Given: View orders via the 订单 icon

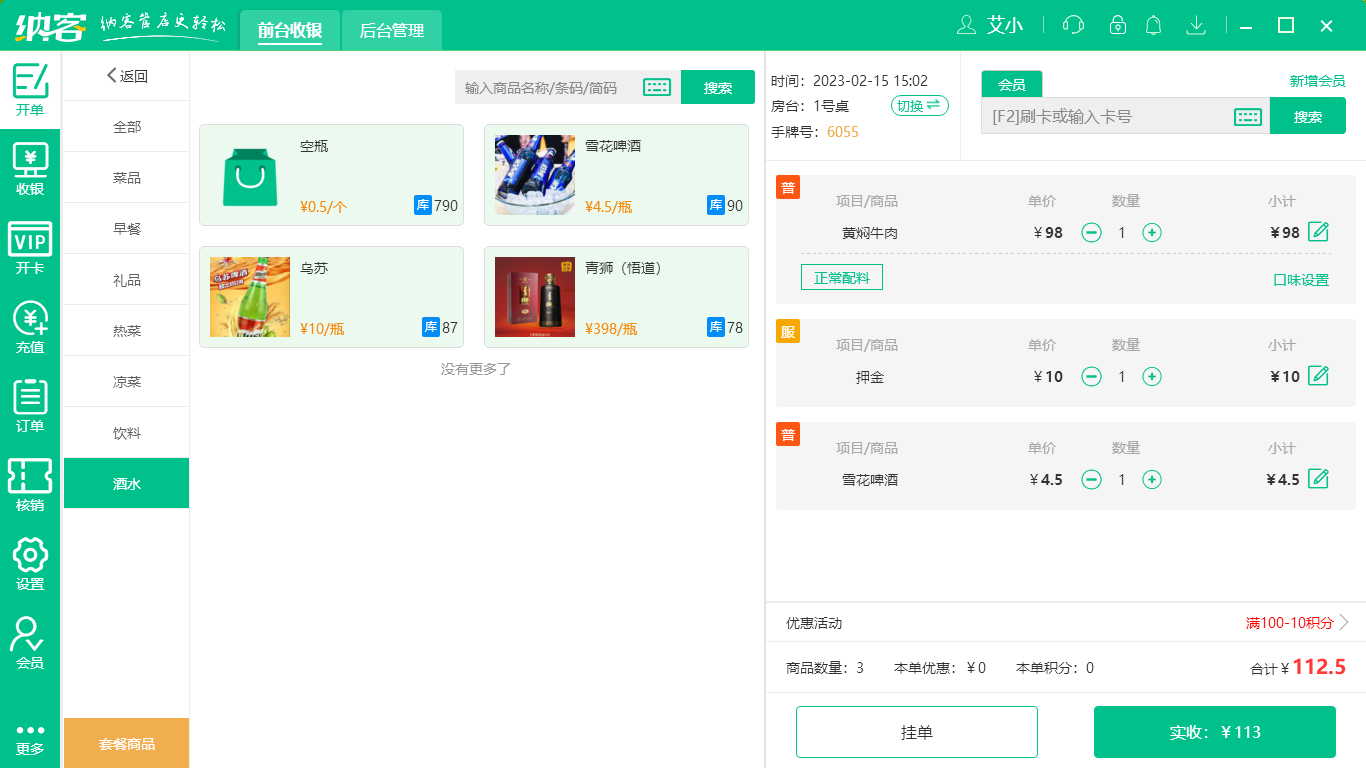Looking at the screenshot, I should tap(30, 402).
